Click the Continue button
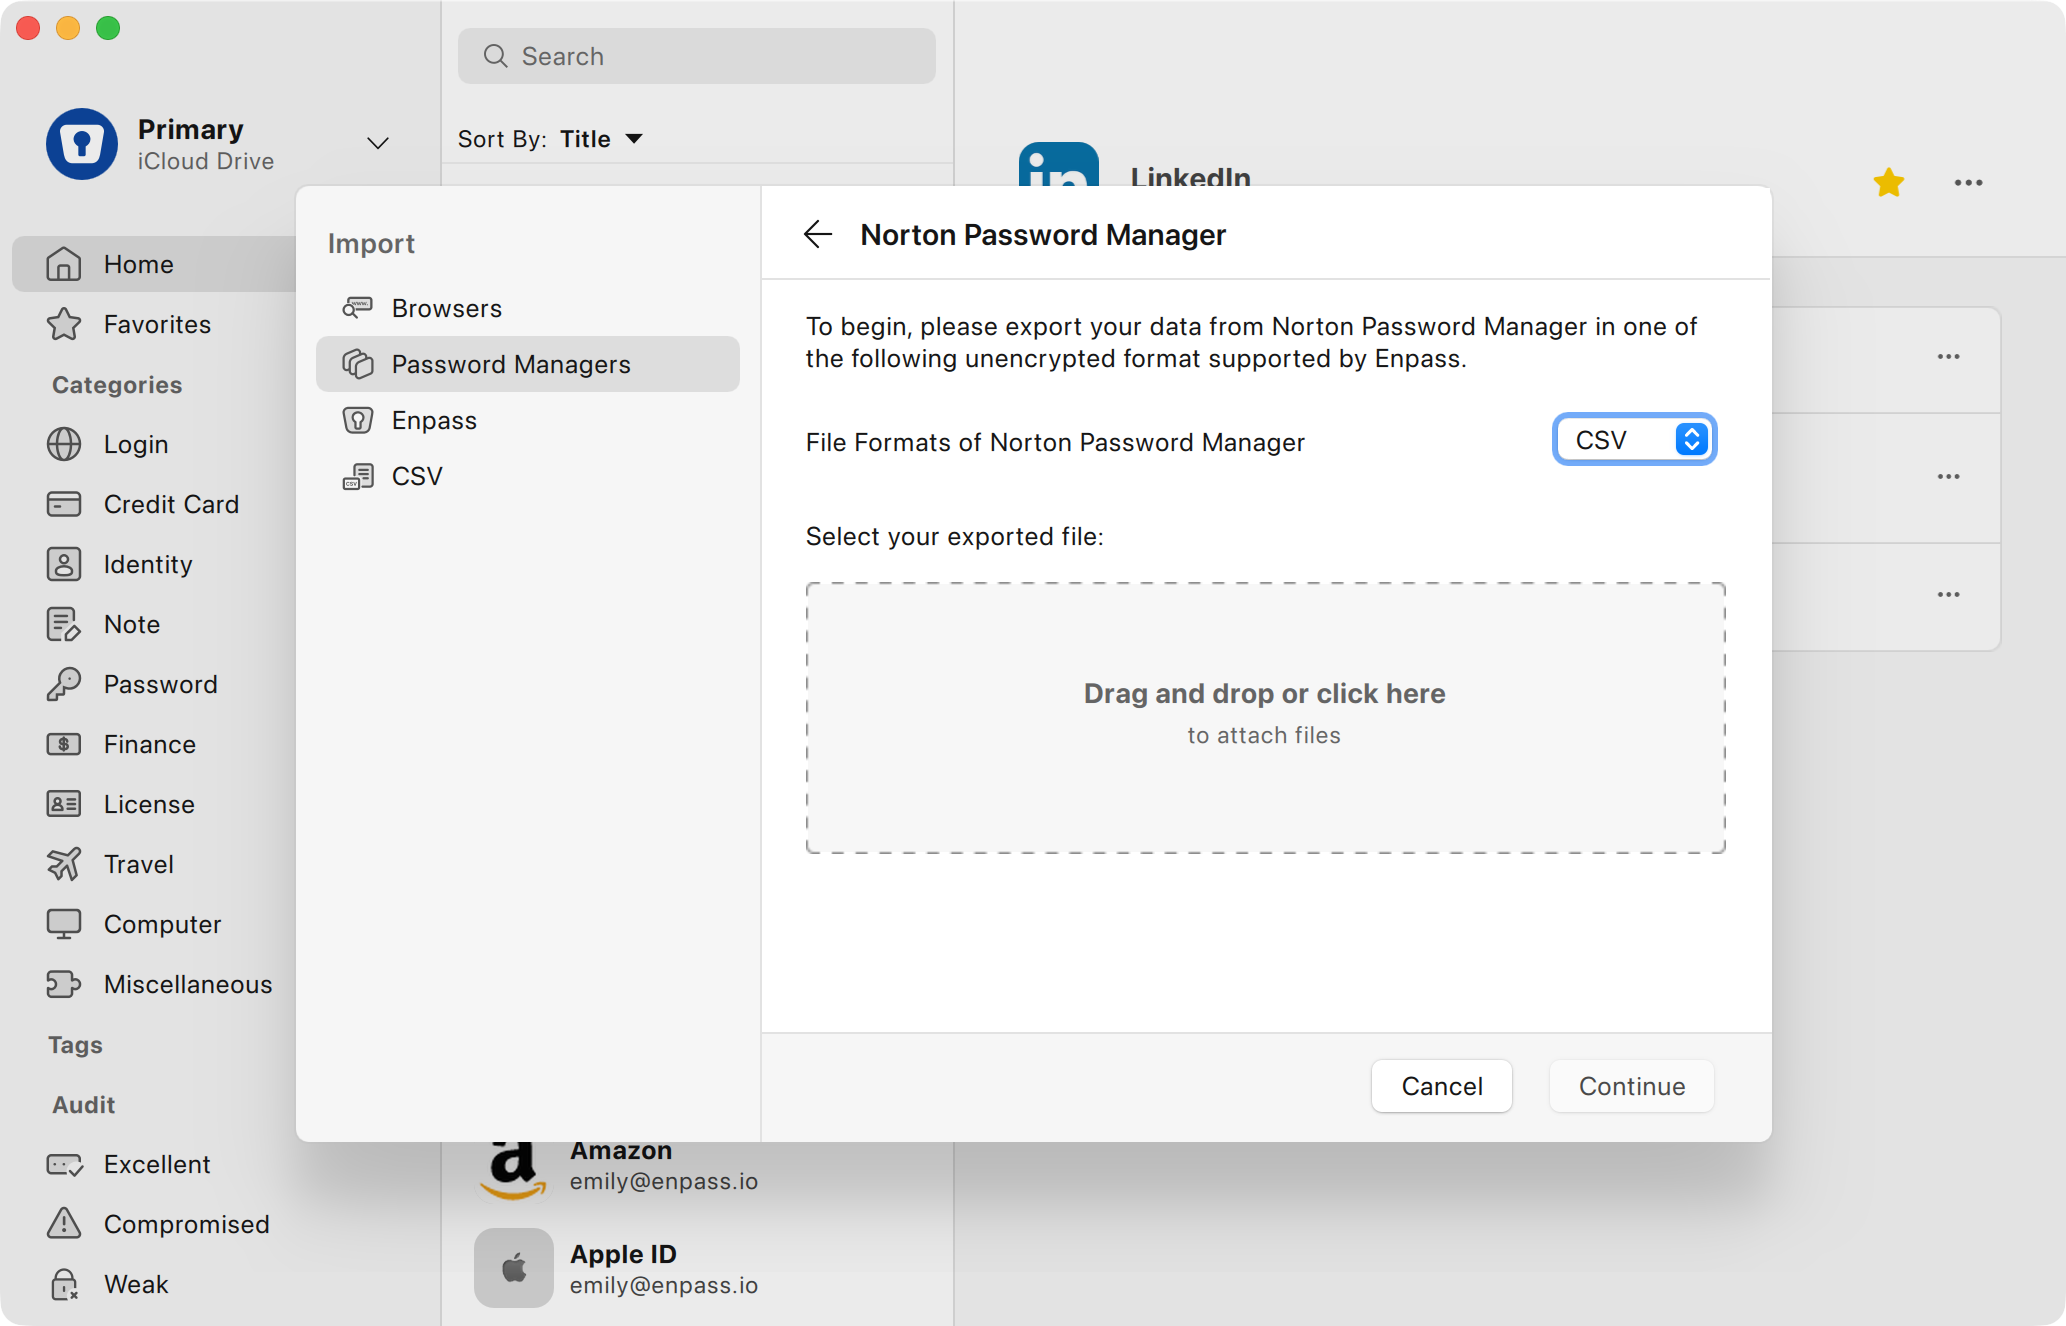 [1632, 1086]
